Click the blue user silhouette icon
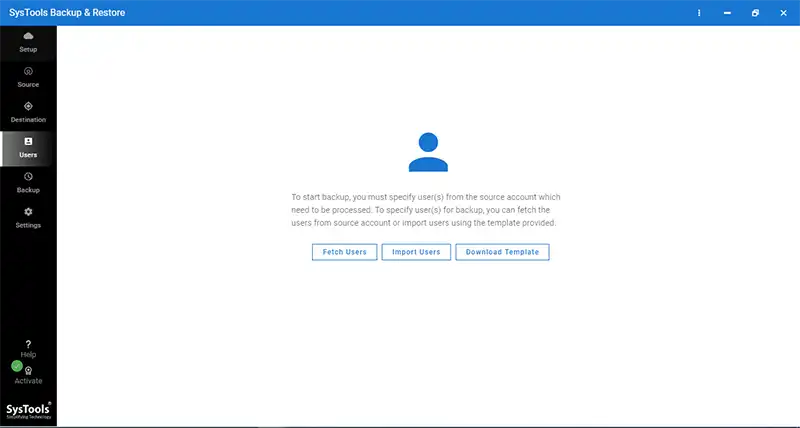800x428 pixels. 428,152
